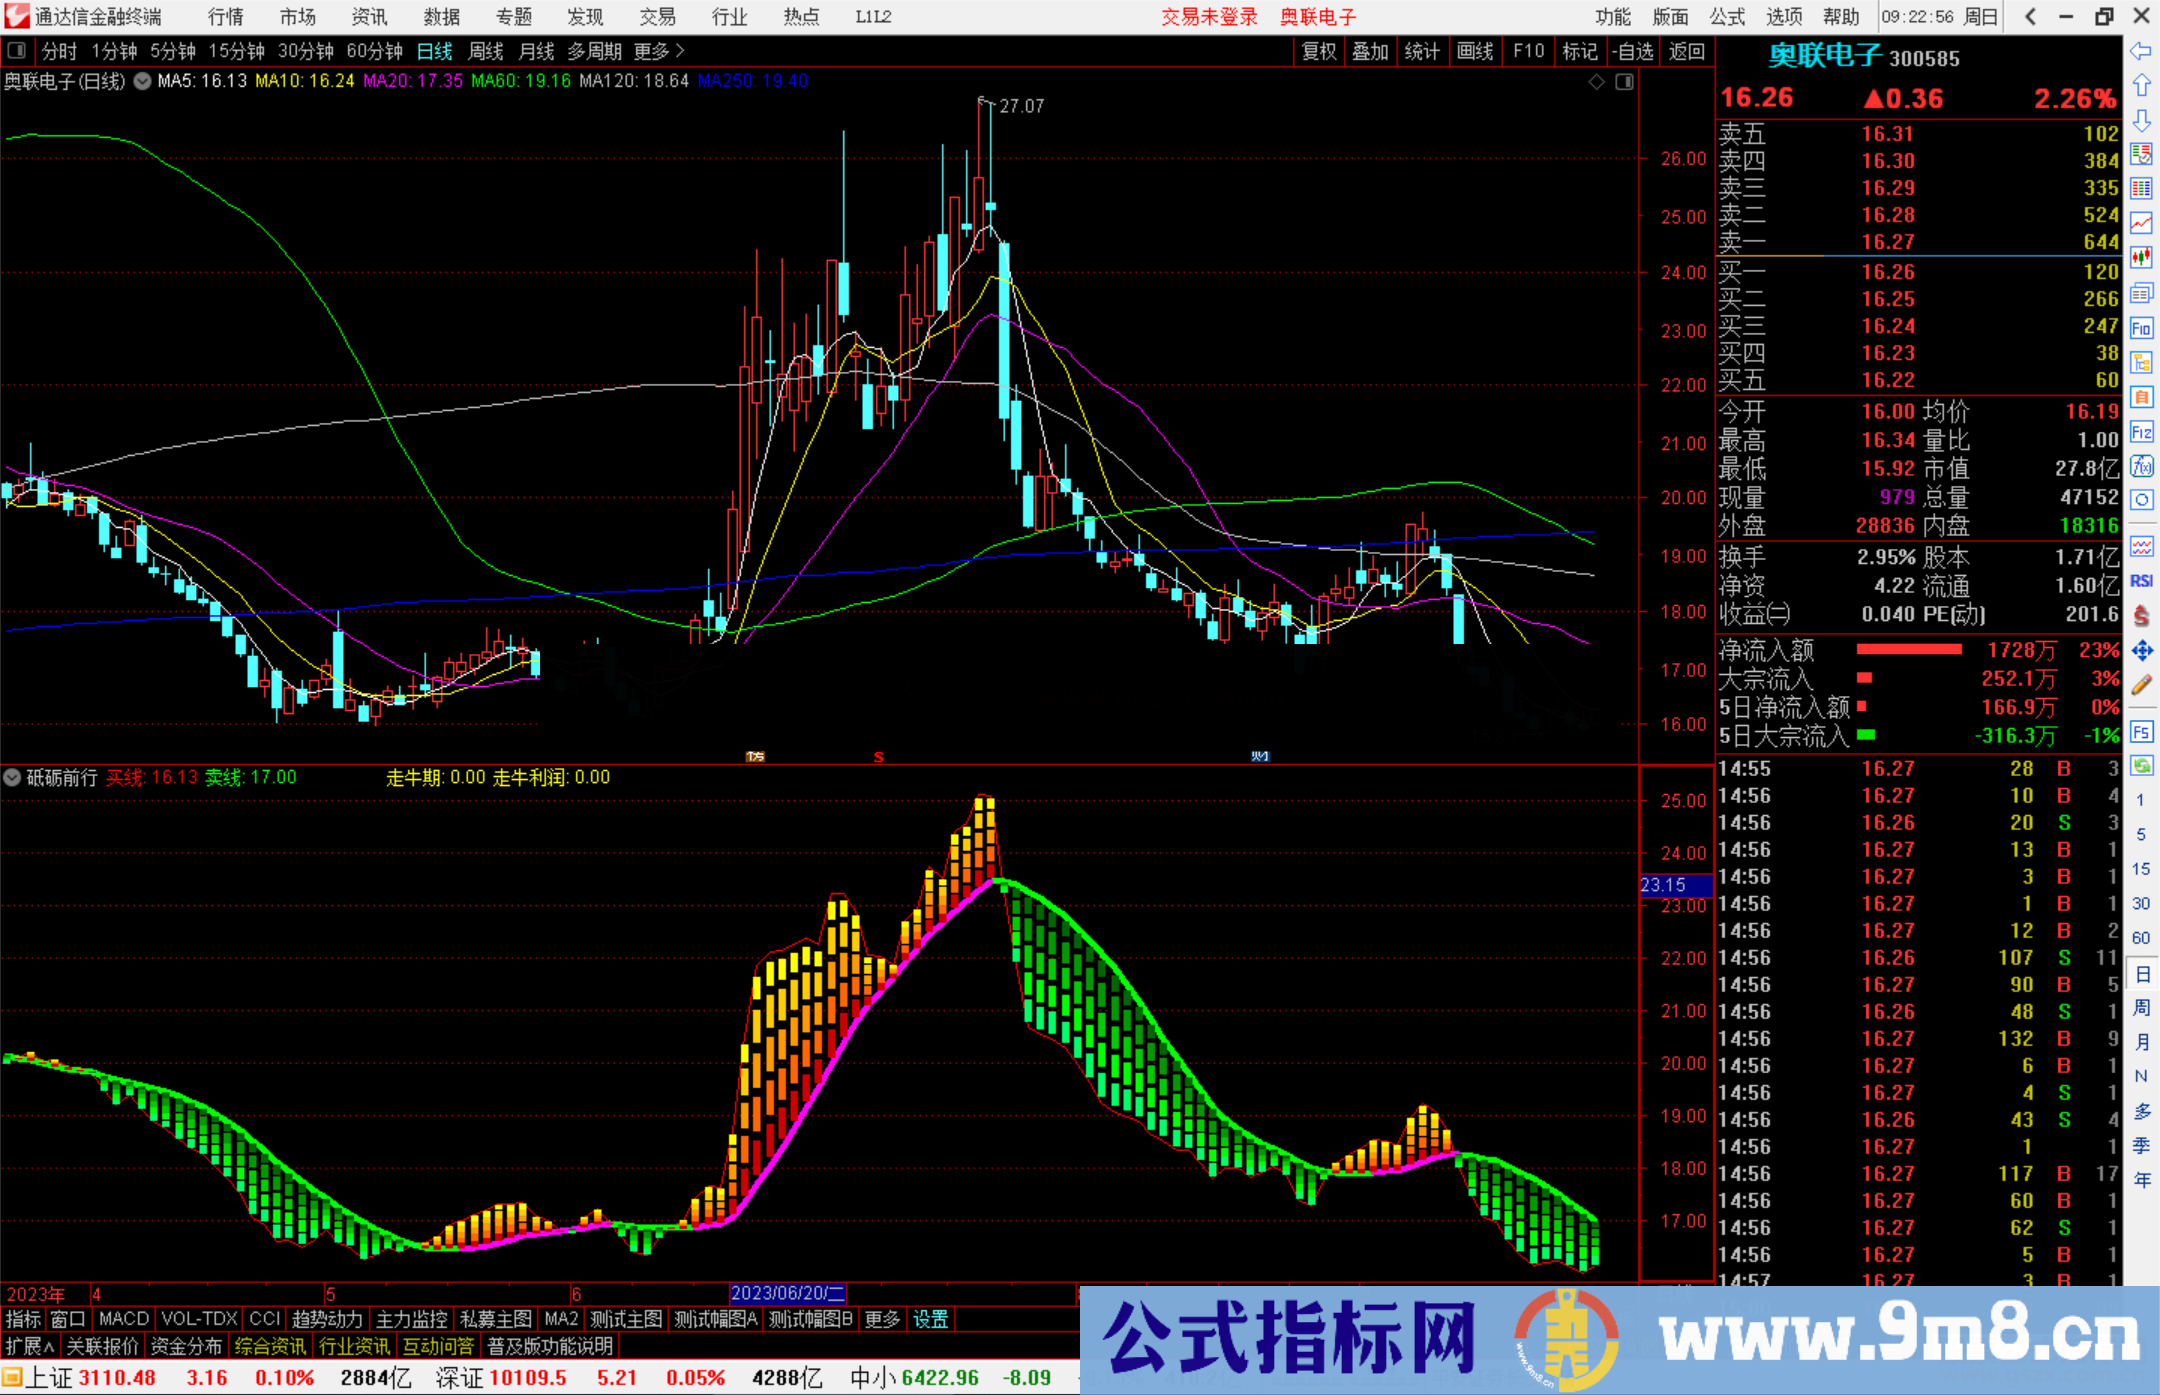2160x1395 pixels.
Task: Expand the 更多 periods dropdown
Action: 651,51
